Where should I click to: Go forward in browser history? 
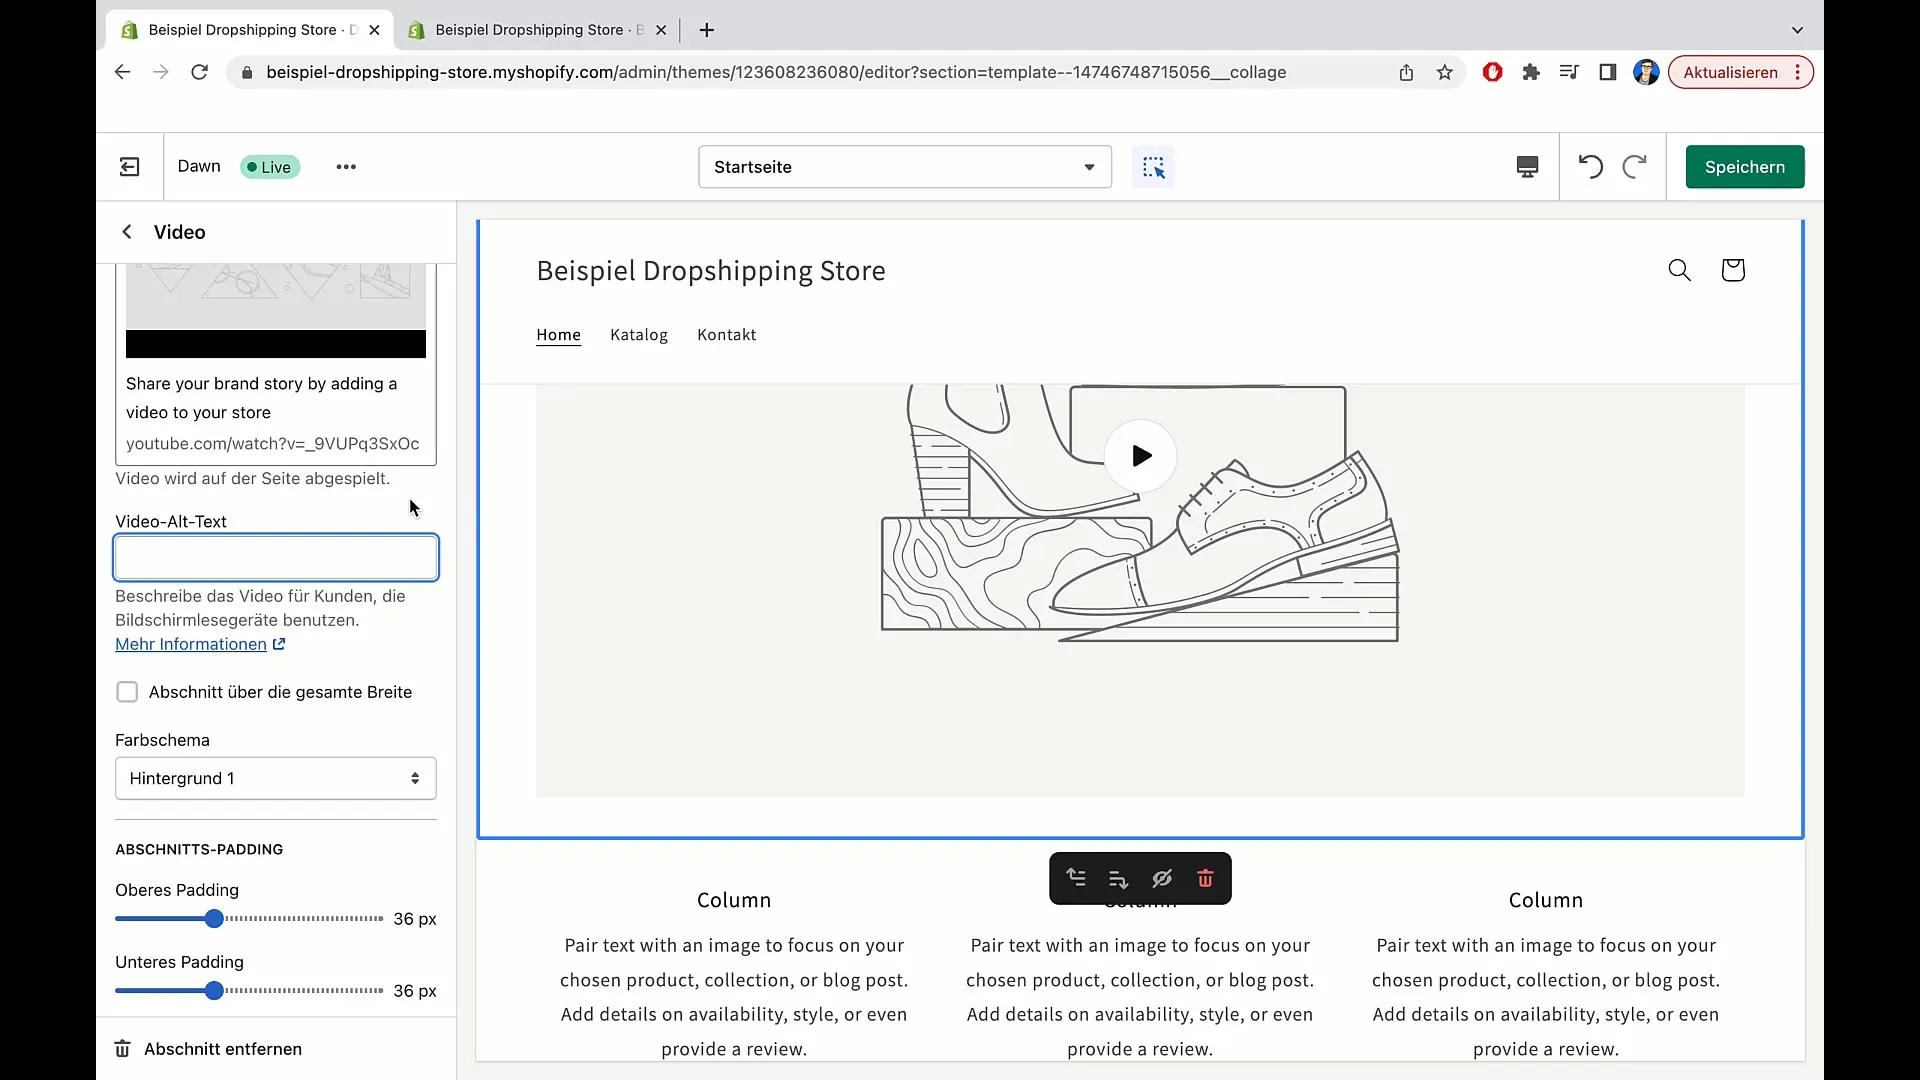pos(161,72)
